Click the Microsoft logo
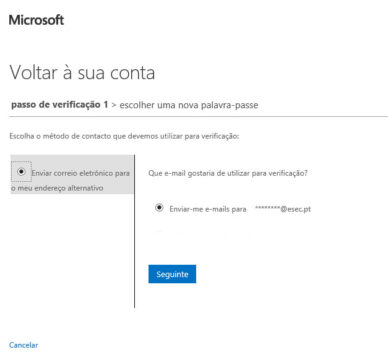This screenshot has height=360, width=388. (x=36, y=20)
